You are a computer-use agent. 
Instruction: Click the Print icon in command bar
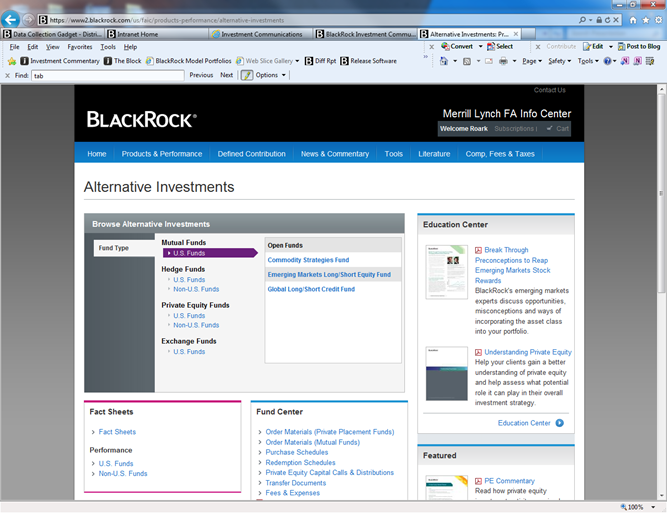point(503,61)
